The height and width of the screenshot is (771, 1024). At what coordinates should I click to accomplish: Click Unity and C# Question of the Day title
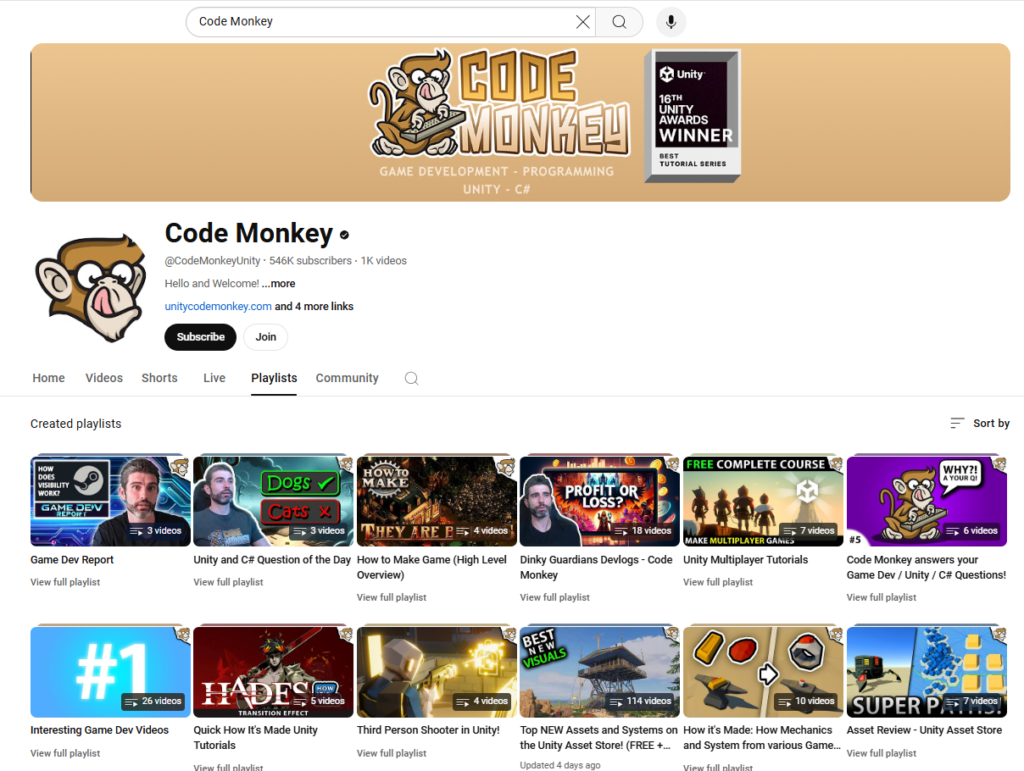(272, 559)
